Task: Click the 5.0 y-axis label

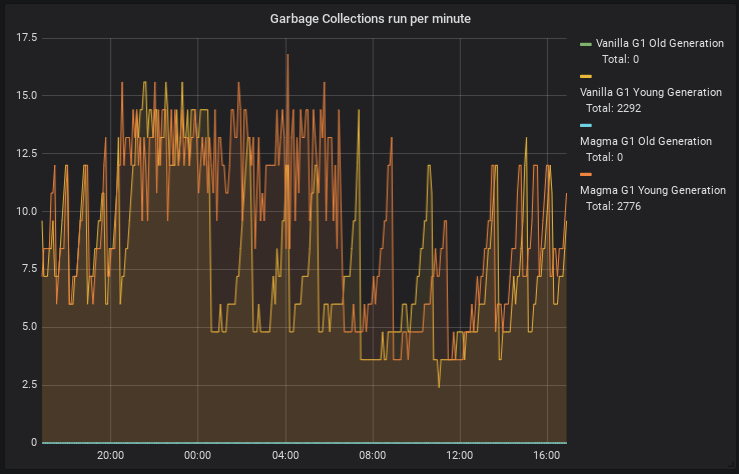Action: 29,327
